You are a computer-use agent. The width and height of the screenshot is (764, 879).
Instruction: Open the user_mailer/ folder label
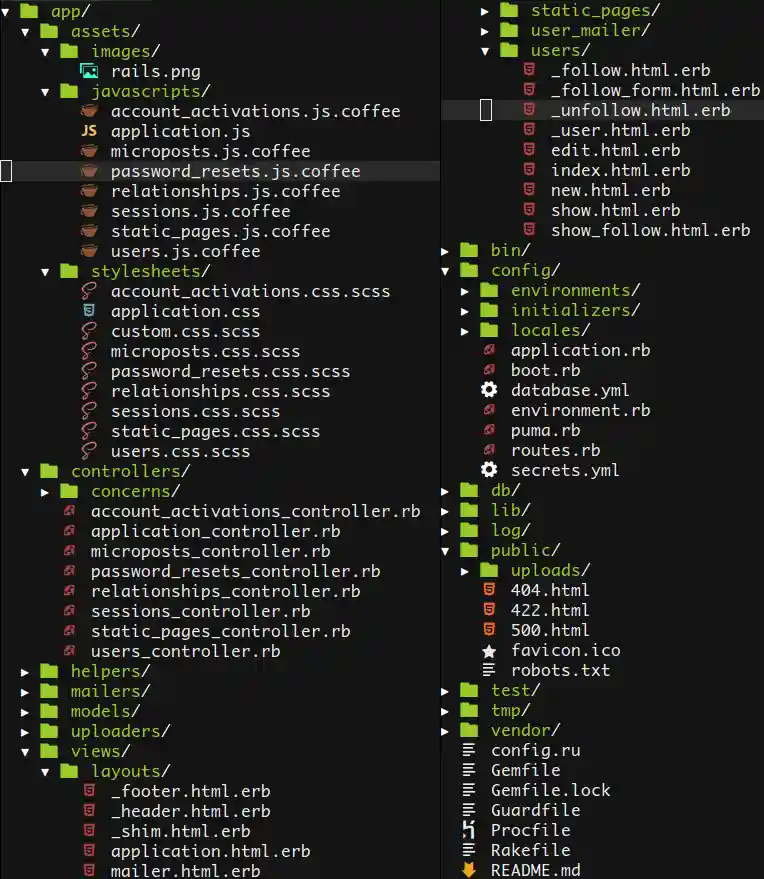coord(590,30)
